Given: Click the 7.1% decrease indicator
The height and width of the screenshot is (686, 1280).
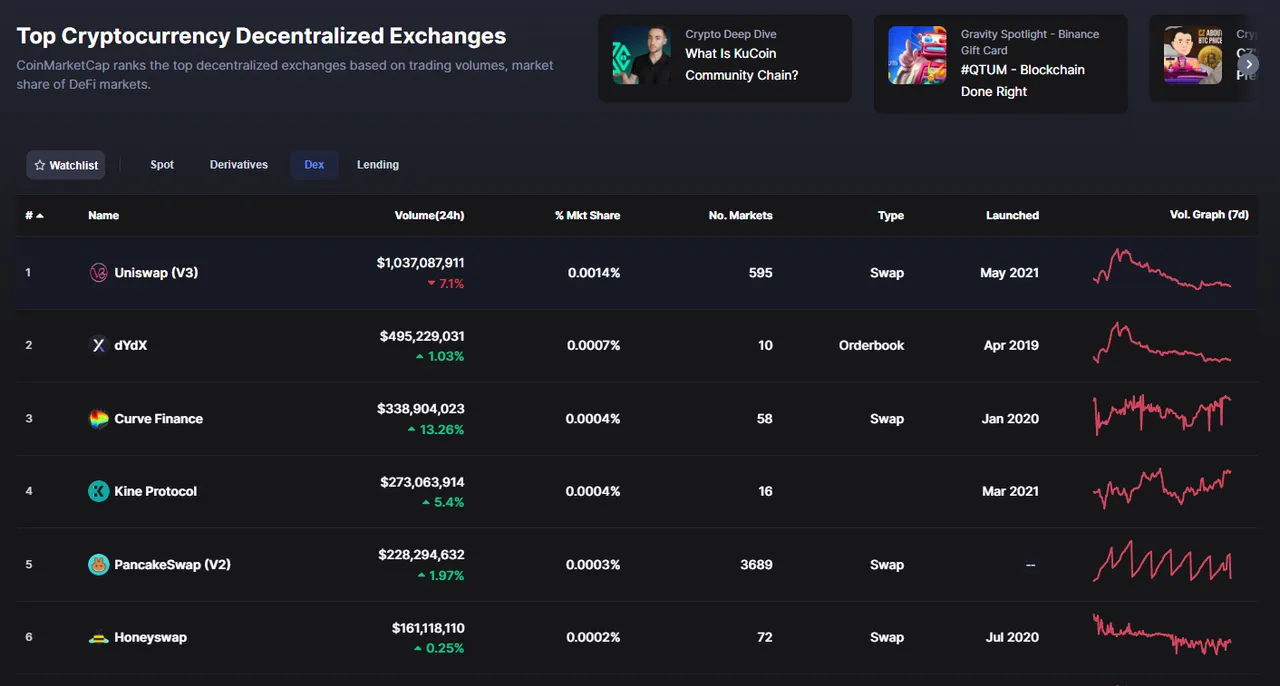Looking at the screenshot, I should (446, 284).
